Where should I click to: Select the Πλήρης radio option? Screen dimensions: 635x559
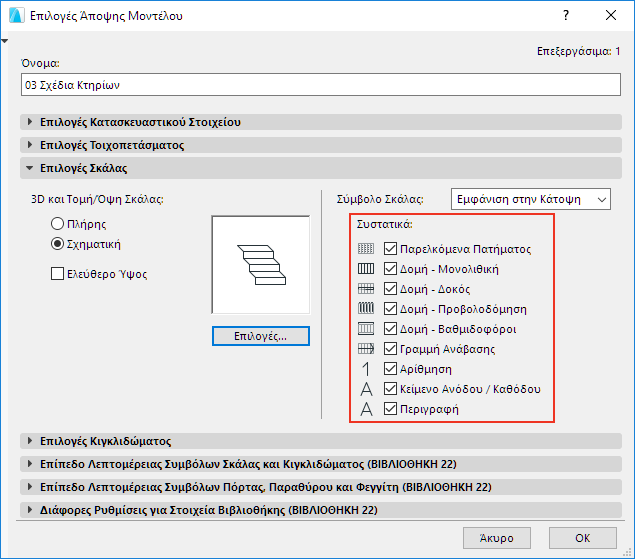(x=58, y=224)
